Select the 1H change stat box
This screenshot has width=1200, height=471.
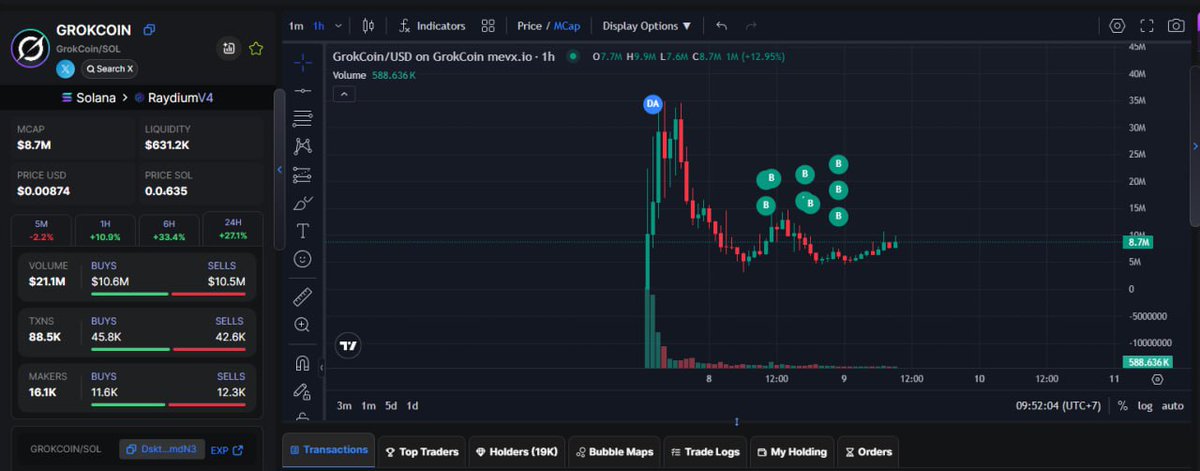[105, 230]
